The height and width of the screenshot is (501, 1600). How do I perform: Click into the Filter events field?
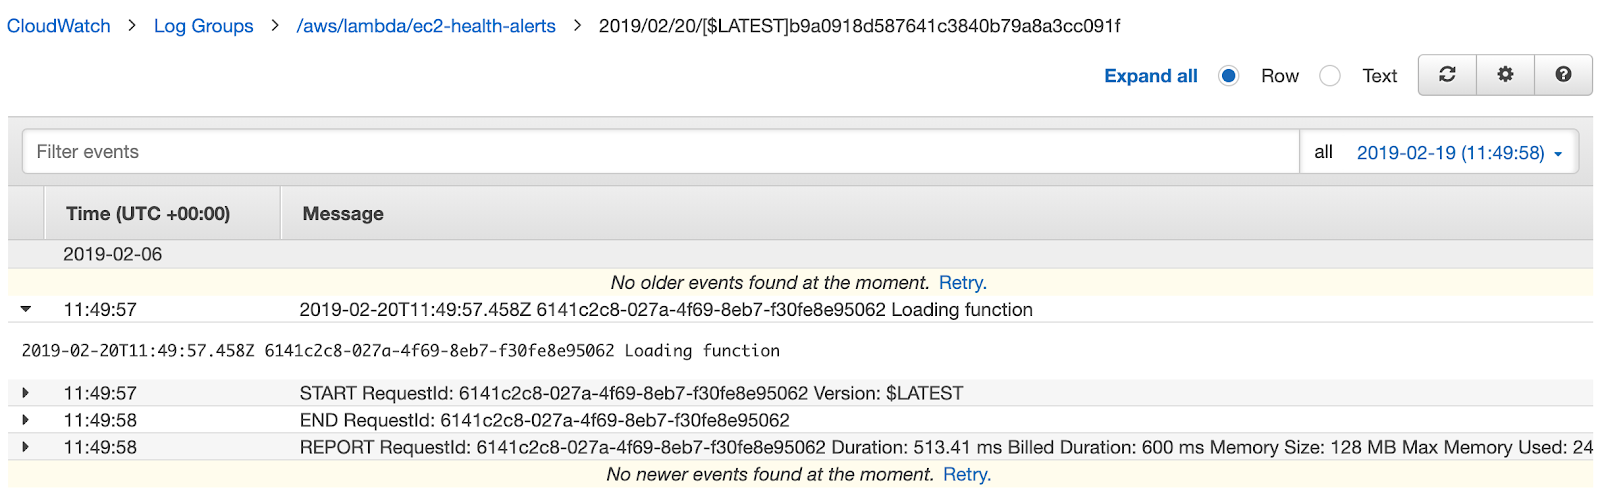coord(660,152)
